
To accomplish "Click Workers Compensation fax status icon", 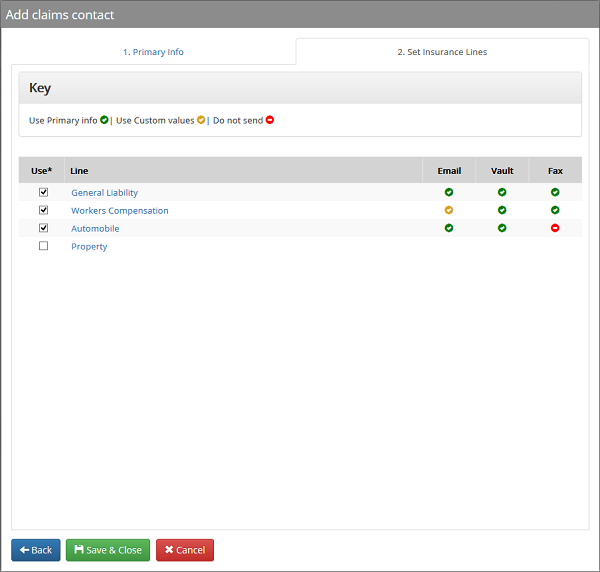I will pyautogui.click(x=555, y=210).
